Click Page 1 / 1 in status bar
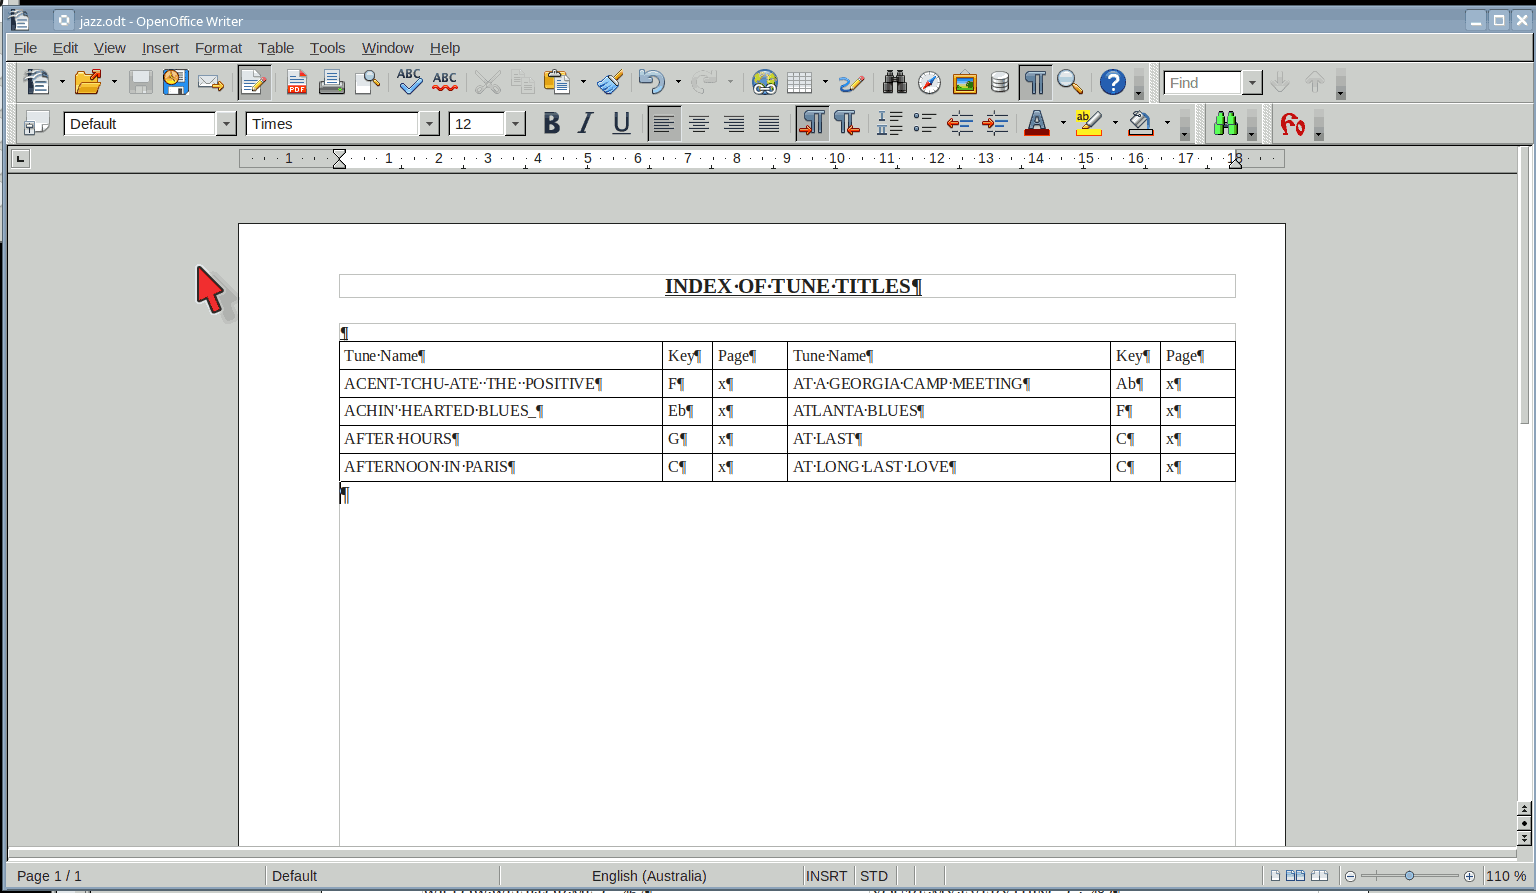1536x893 pixels. tap(49, 875)
